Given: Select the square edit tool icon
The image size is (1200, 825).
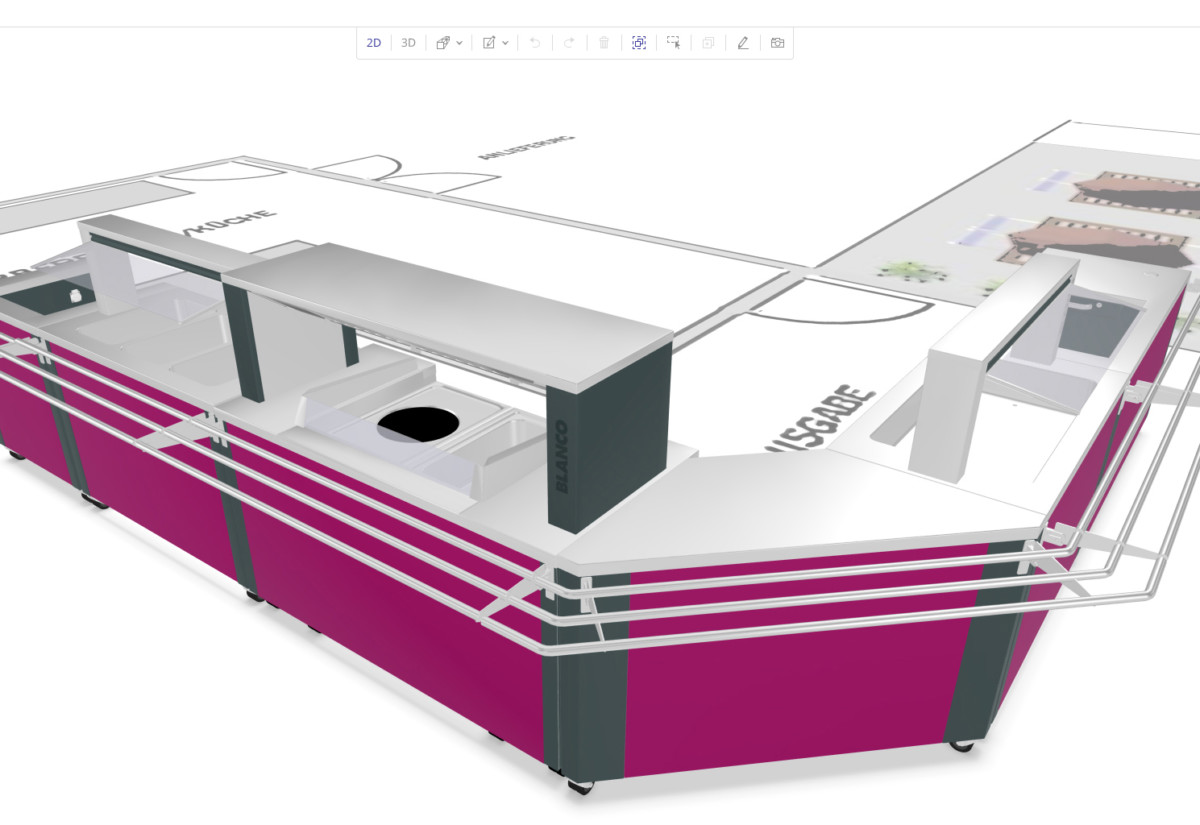Looking at the screenshot, I should (x=487, y=43).
